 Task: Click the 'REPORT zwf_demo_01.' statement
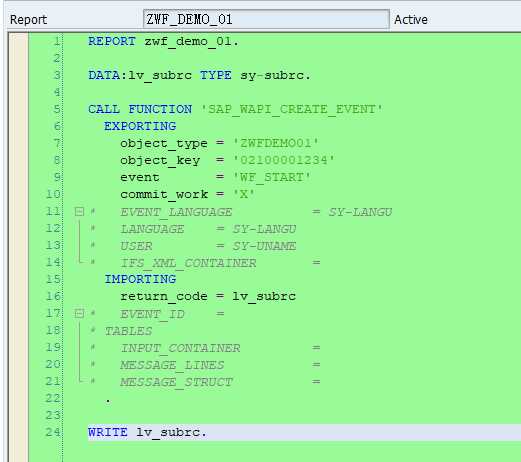click(x=163, y=41)
